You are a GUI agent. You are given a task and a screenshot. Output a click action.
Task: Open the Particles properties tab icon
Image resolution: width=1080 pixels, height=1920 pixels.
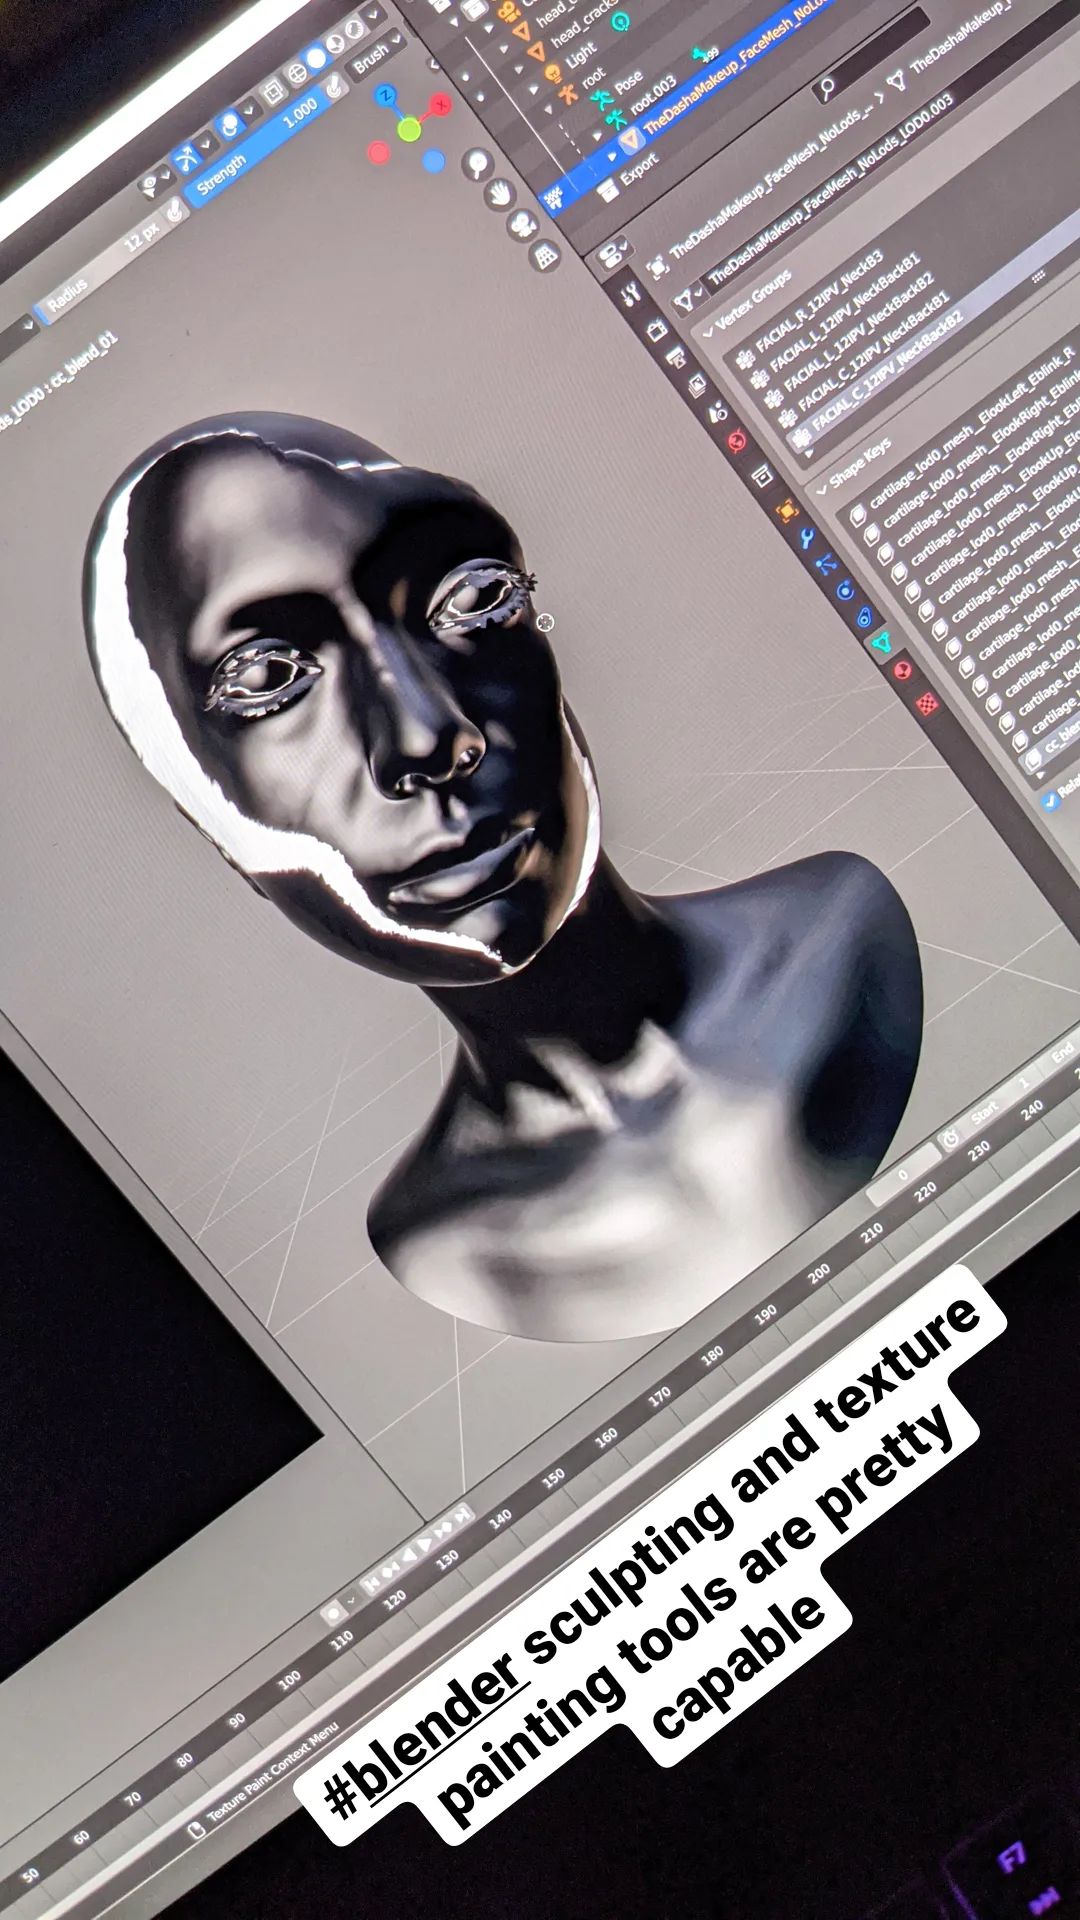[x=827, y=565]
